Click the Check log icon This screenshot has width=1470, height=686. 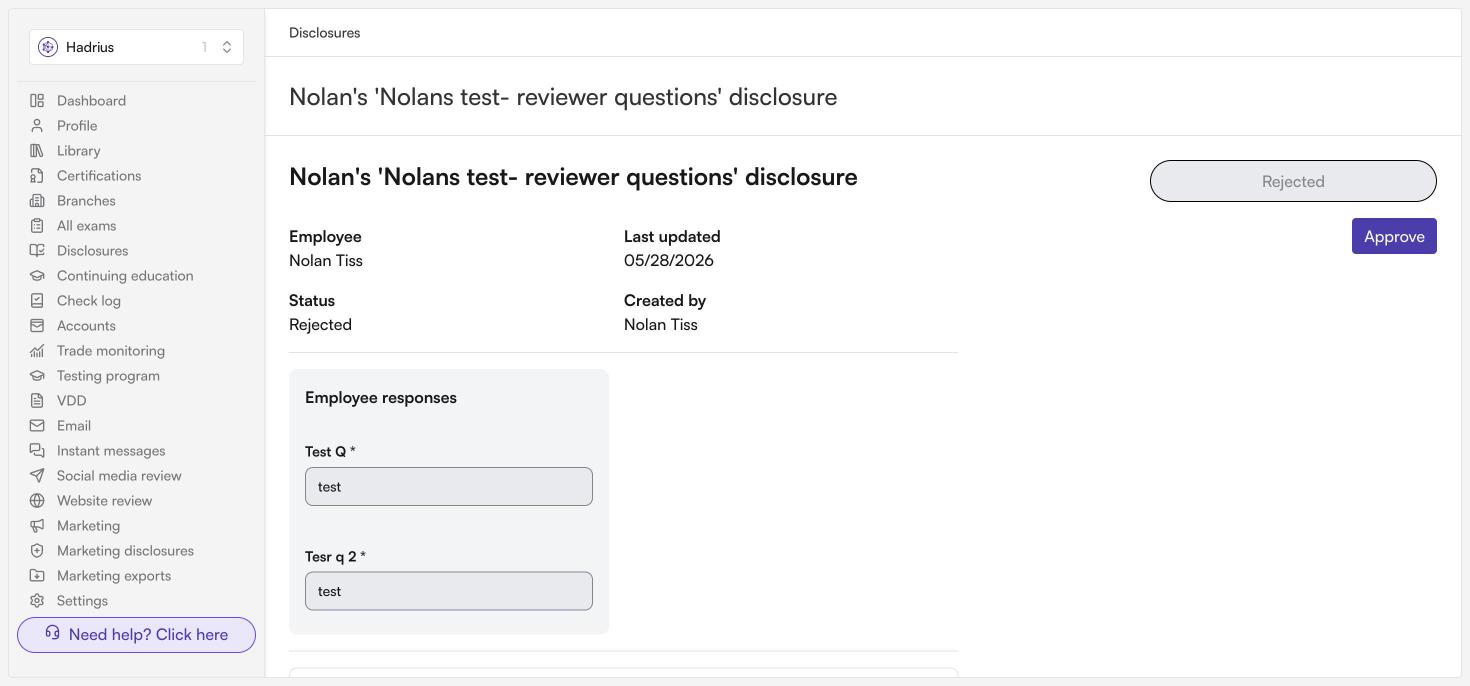(x=37, y=300)
